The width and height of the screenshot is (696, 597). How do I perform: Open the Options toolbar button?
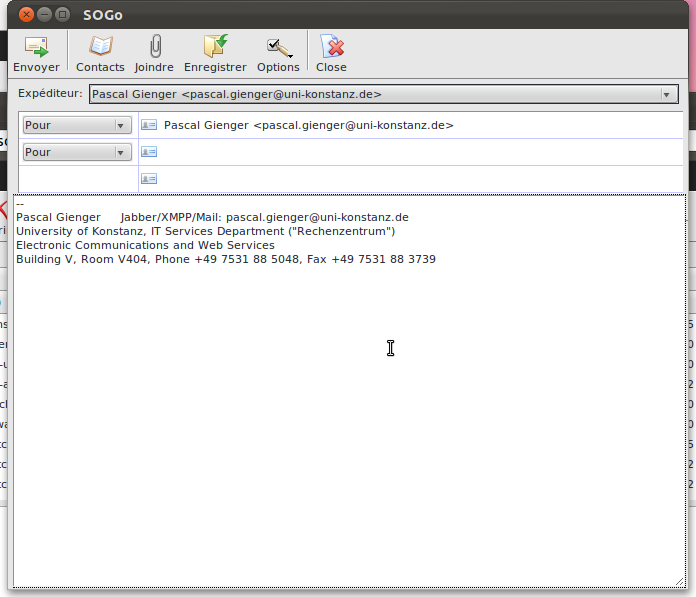(x=278, y=47)
